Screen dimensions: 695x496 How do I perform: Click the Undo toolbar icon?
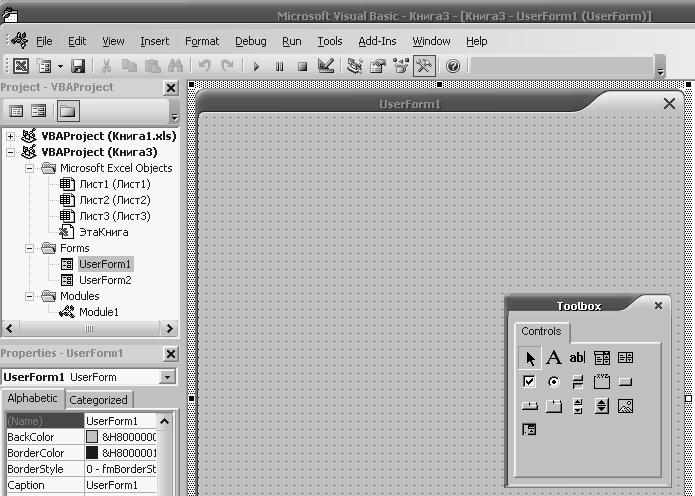pyautogui.click(x=204, y=66)
